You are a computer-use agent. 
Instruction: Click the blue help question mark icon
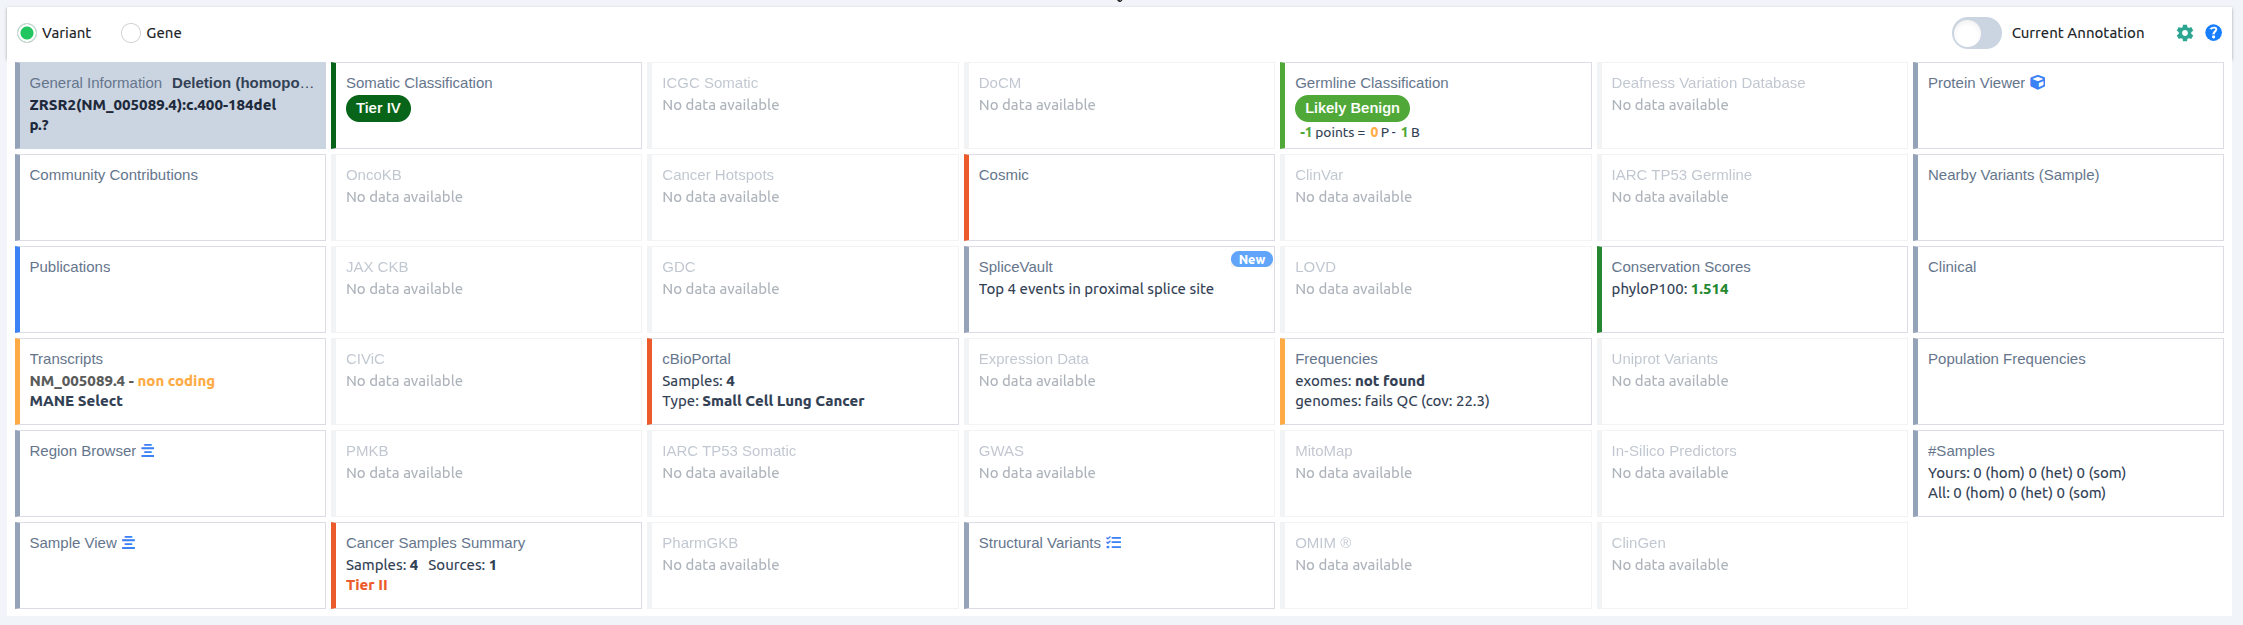coord(2214,33)
